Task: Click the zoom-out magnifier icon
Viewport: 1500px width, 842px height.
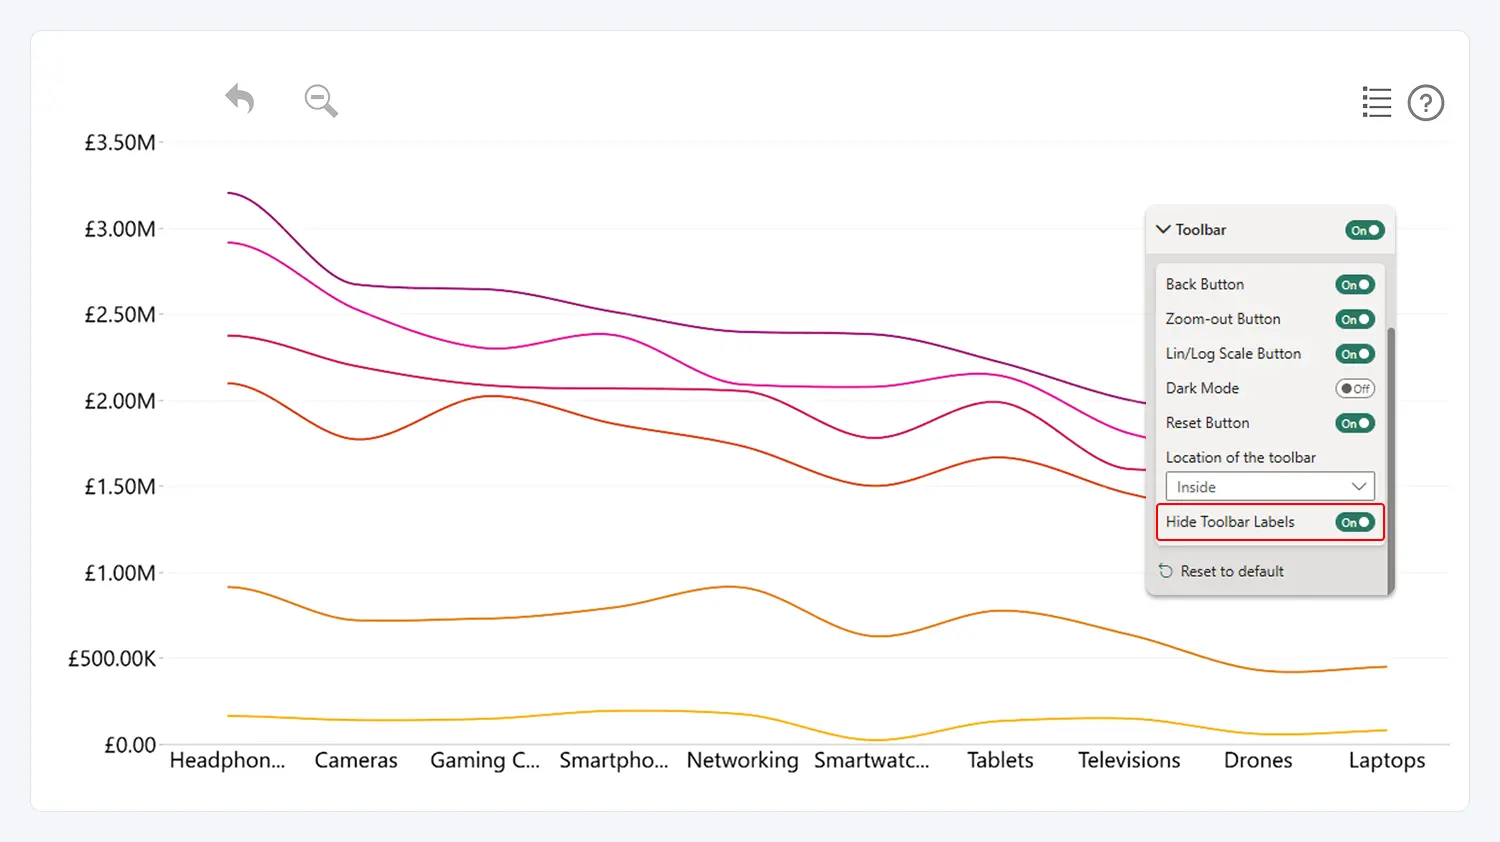Action: click(321, 100)
